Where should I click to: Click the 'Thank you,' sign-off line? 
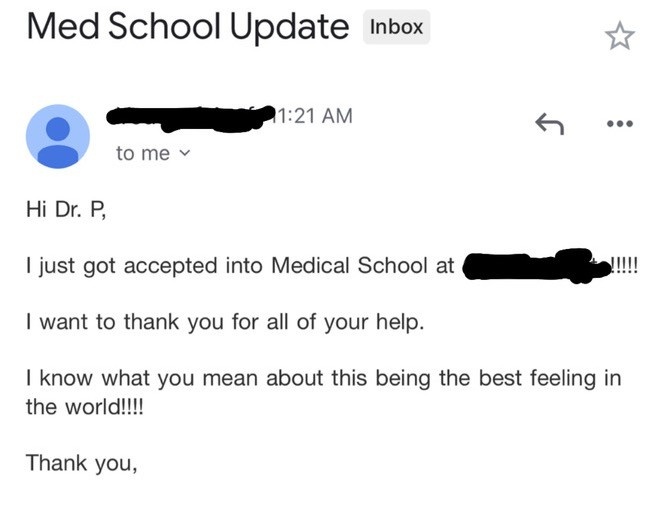point(81,463)
